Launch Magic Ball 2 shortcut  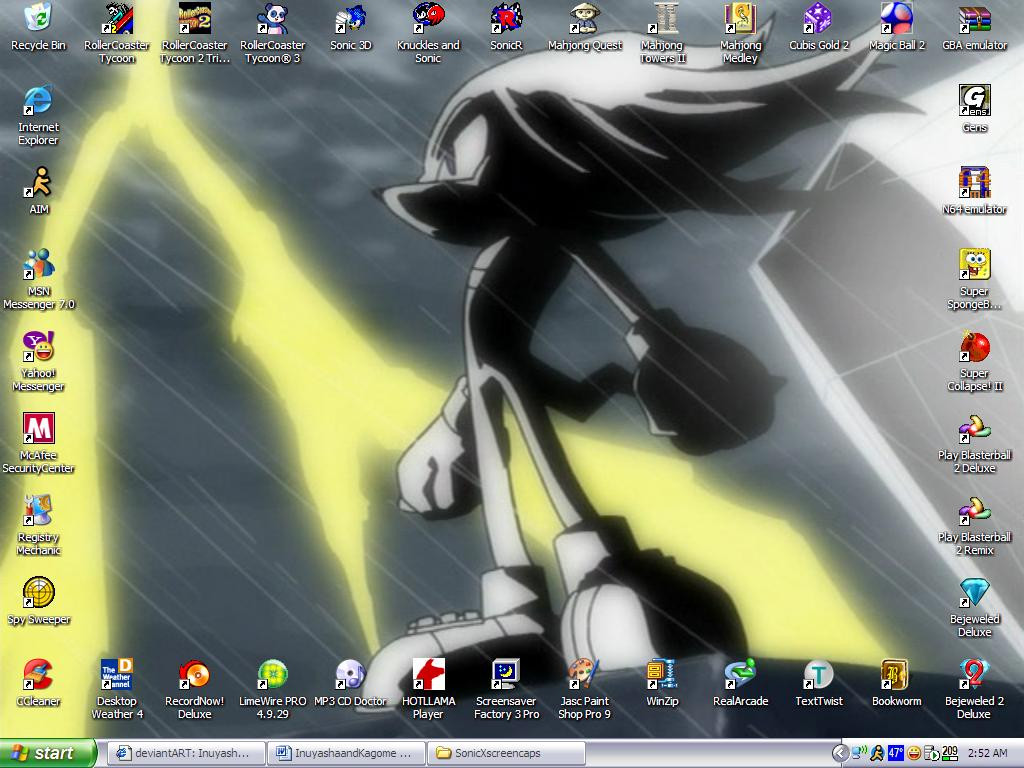[x=897, y=18]
